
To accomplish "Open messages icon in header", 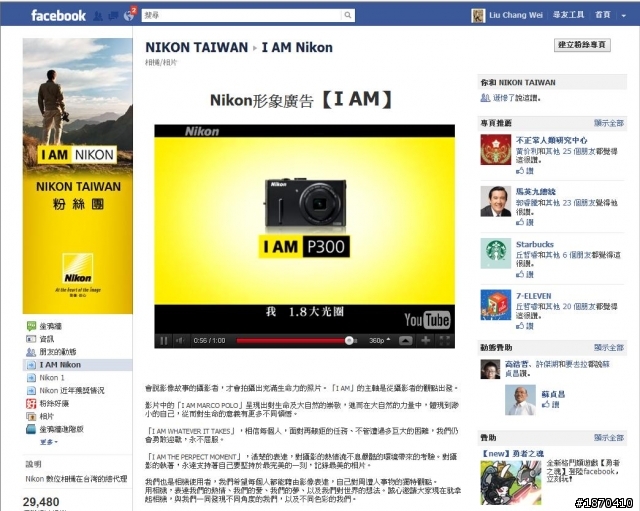I will [x=113, y=16].
